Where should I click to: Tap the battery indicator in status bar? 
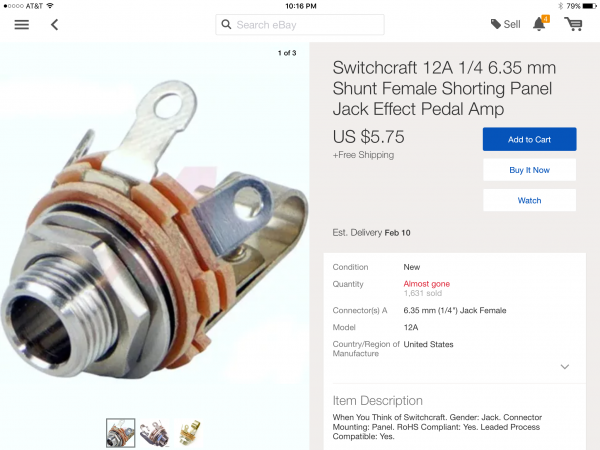click(x=588, y=6)
